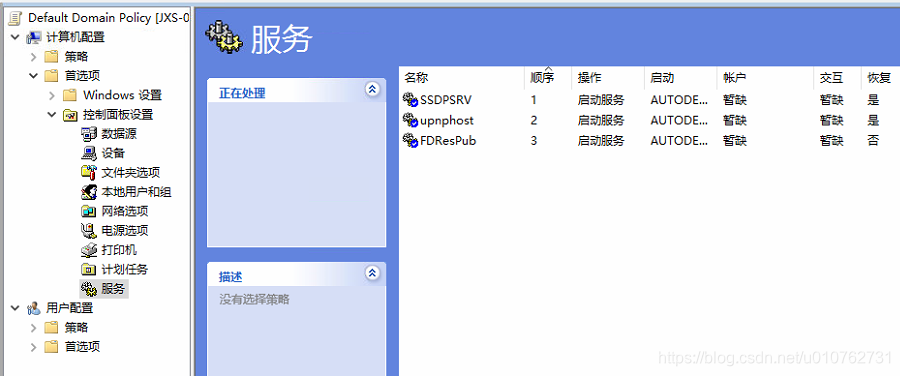Collapse the 正在处理 panel
Viewport: 900px width, 376px height.
373,90
